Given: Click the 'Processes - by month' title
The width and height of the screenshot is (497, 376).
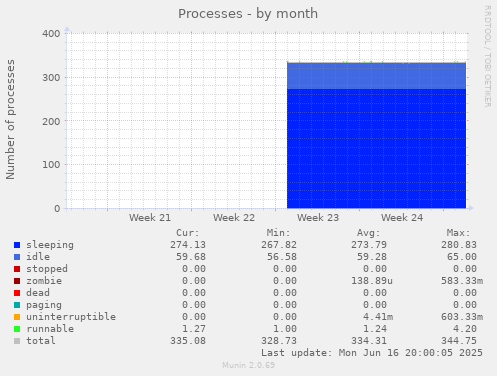Looking at the screenshot, I should [248, 14].
